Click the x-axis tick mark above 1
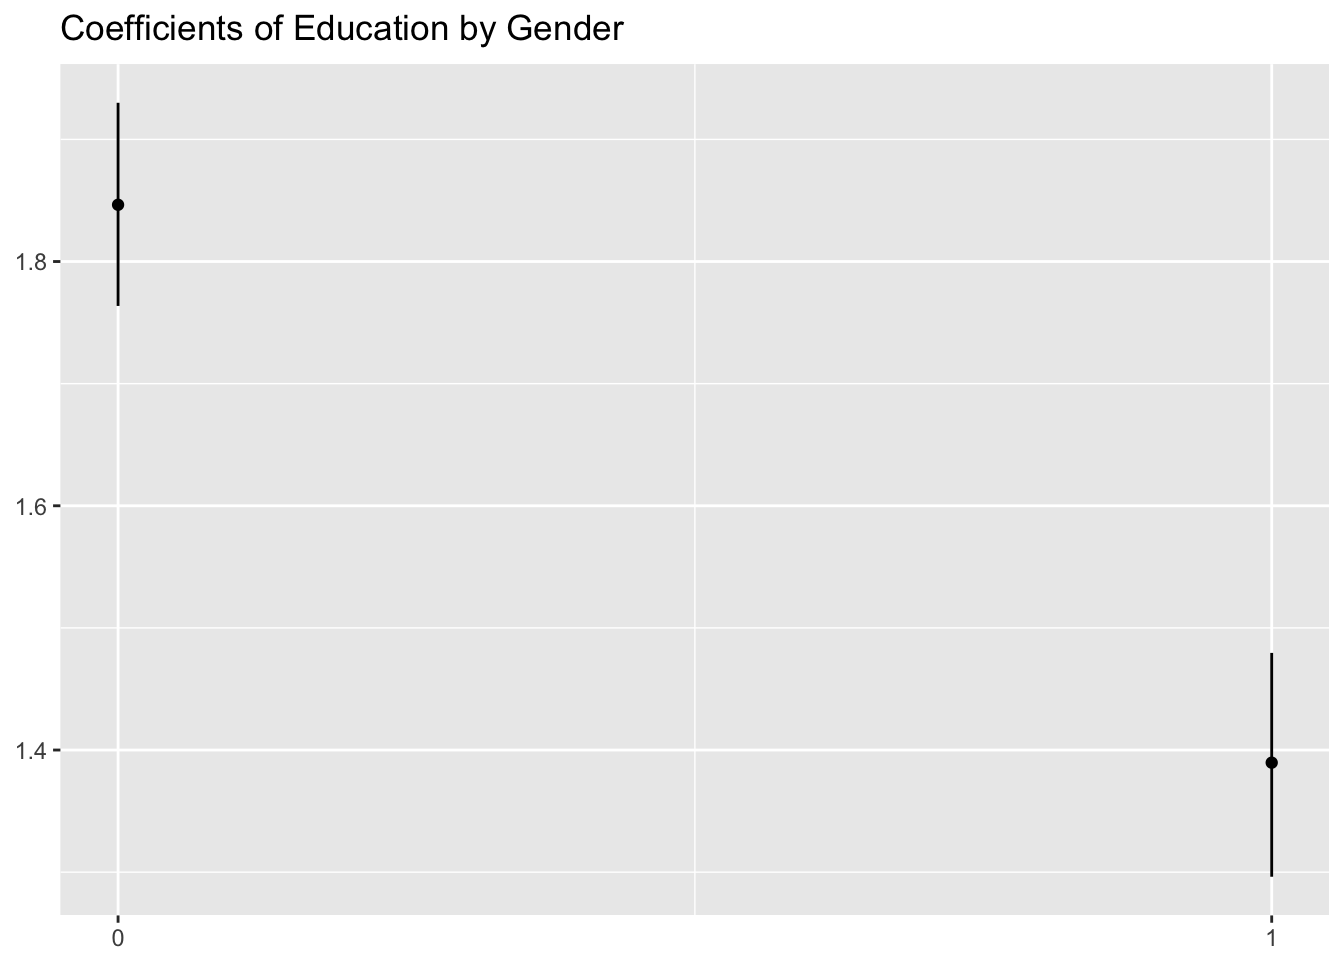 point(1271,919)
